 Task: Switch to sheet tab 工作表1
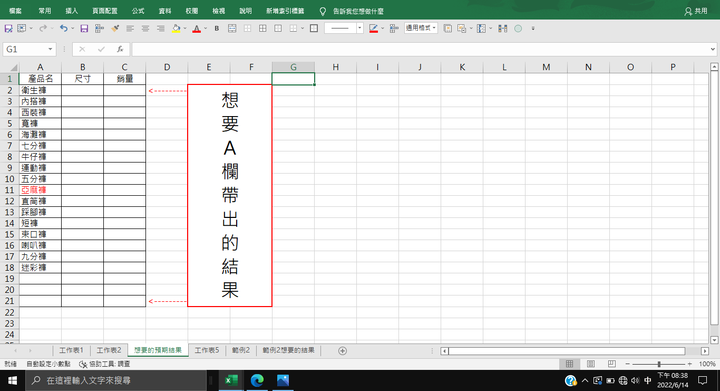coord(71,350)
